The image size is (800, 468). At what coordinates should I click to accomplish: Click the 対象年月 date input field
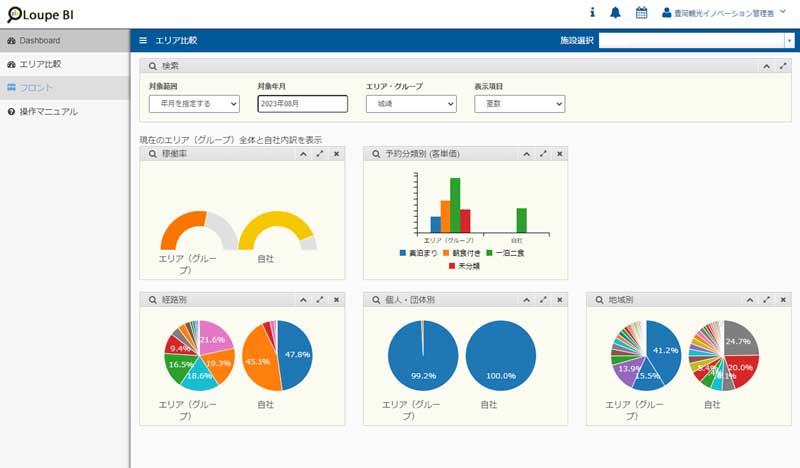click(302, 104)
